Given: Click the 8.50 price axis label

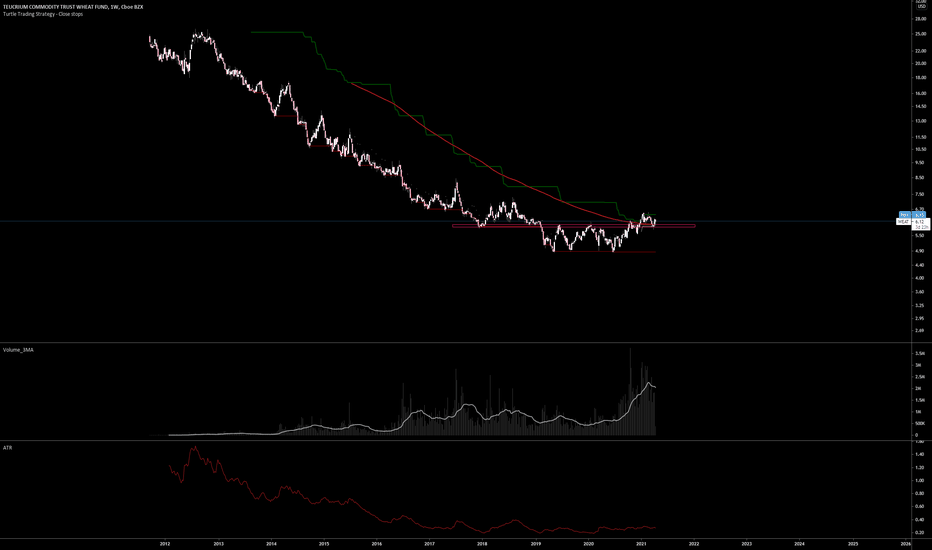Looking at the screenshot, I should 920,177.
